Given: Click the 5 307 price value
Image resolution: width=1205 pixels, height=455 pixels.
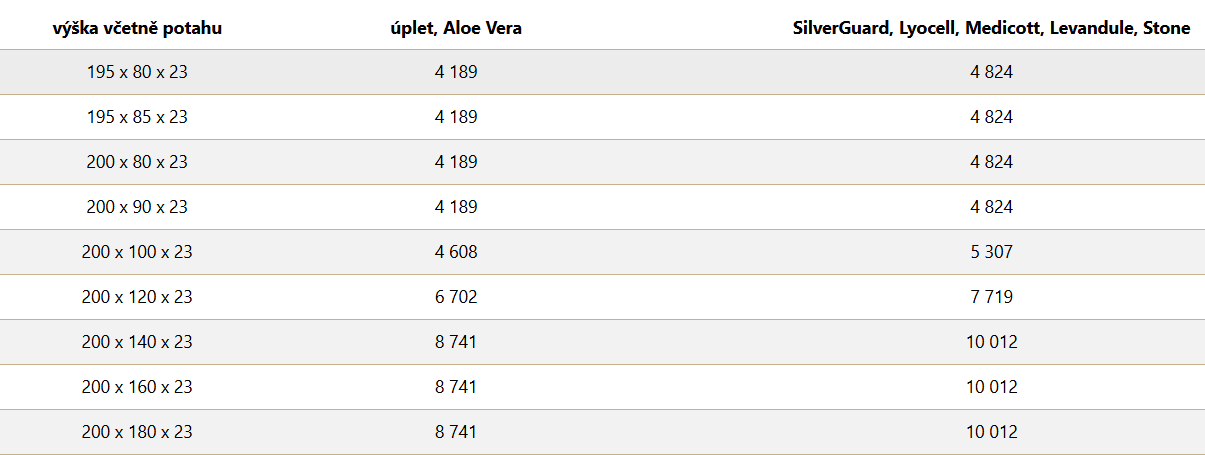Looking at the screenshot, I should [991, 252].
